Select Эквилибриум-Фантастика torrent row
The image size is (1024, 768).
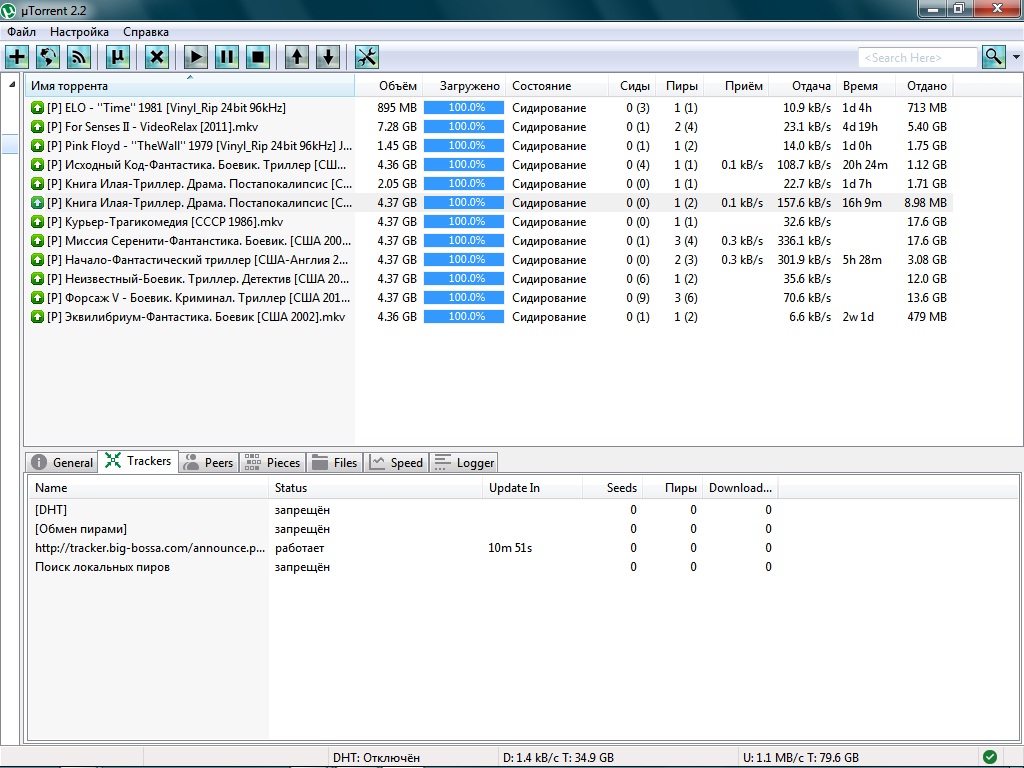(x=490, y=316)
